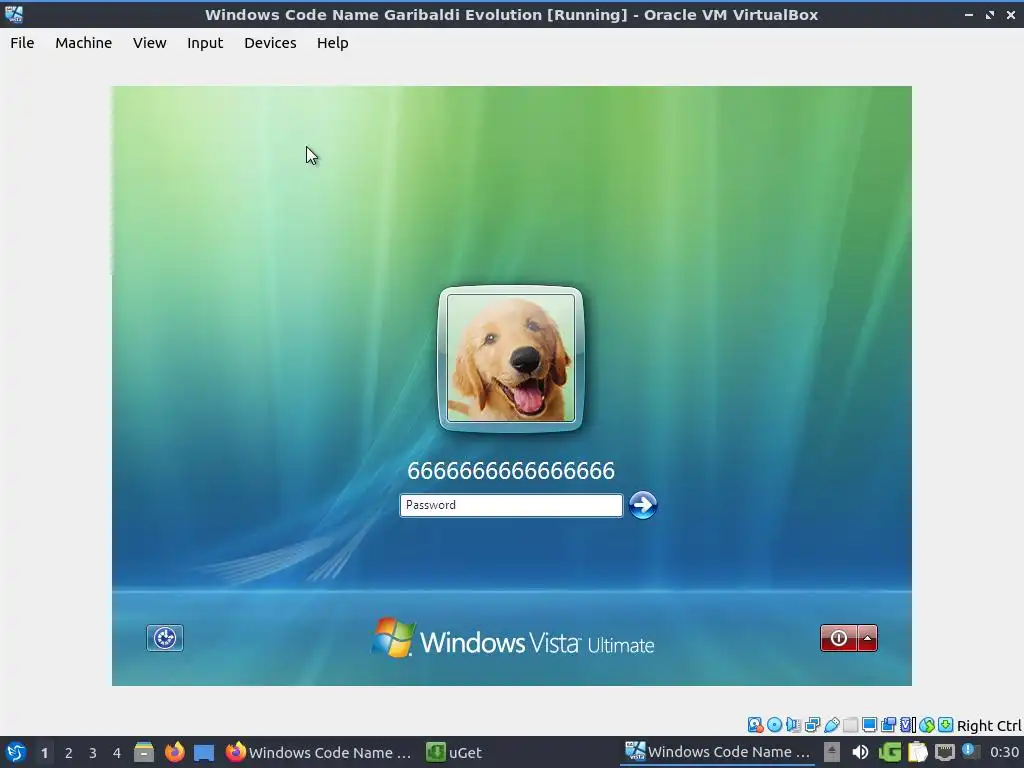Screen dimensions: 1024x768
Task: Launch Firefox from the quick launch
Action: (174, 752)
